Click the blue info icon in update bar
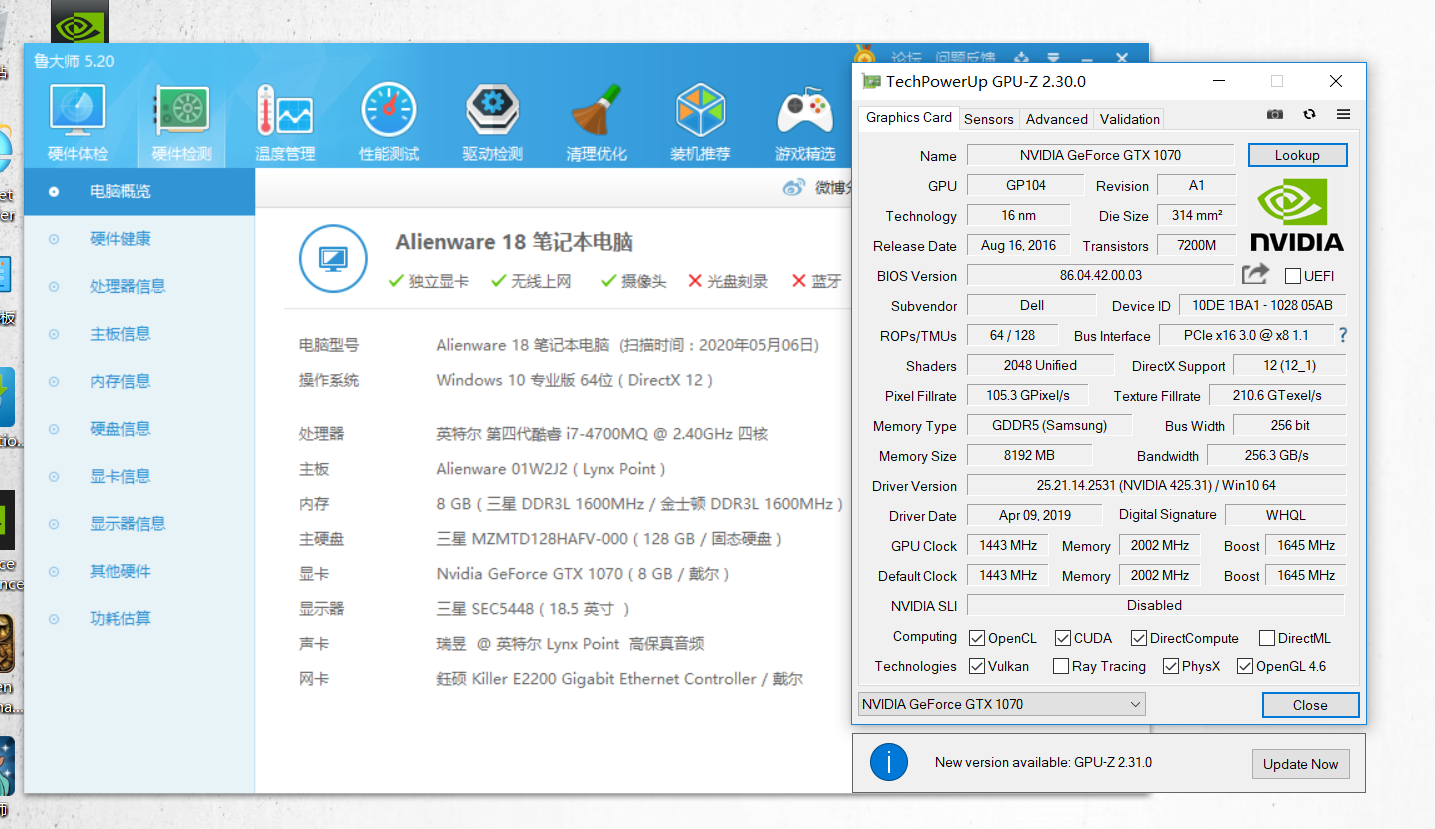 888,762
